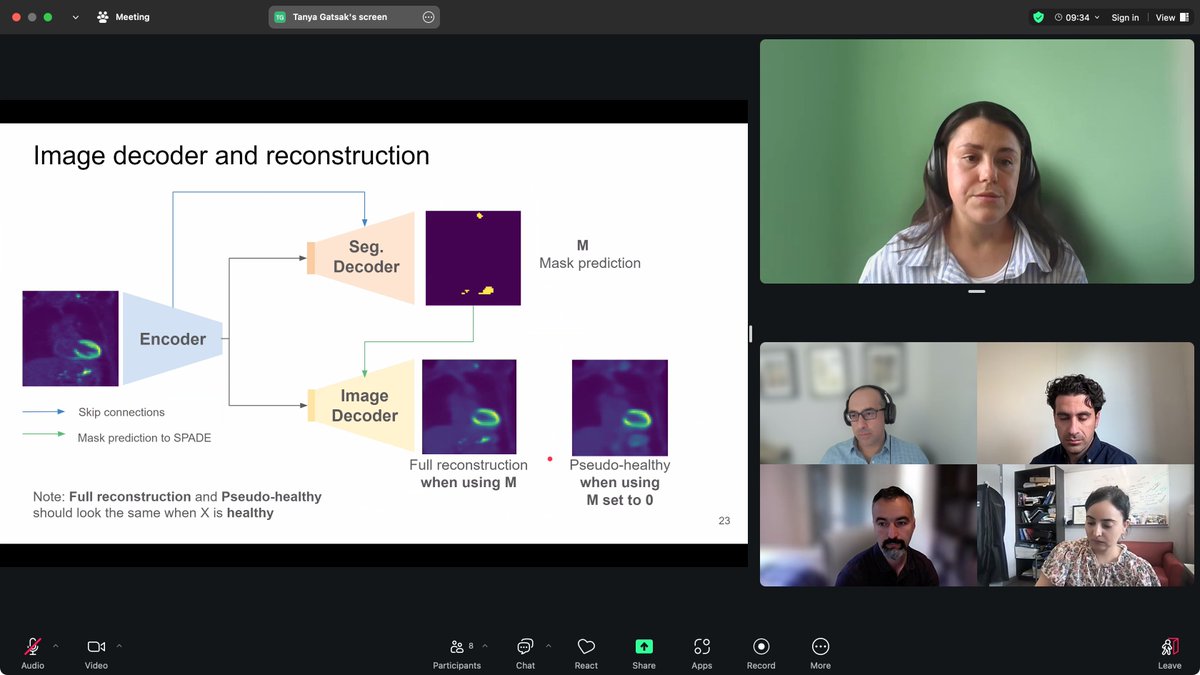Open the 09:34 meeting timer dropdown
This screenshot has width=1200, height=675.
click(x=1077, y=17)
